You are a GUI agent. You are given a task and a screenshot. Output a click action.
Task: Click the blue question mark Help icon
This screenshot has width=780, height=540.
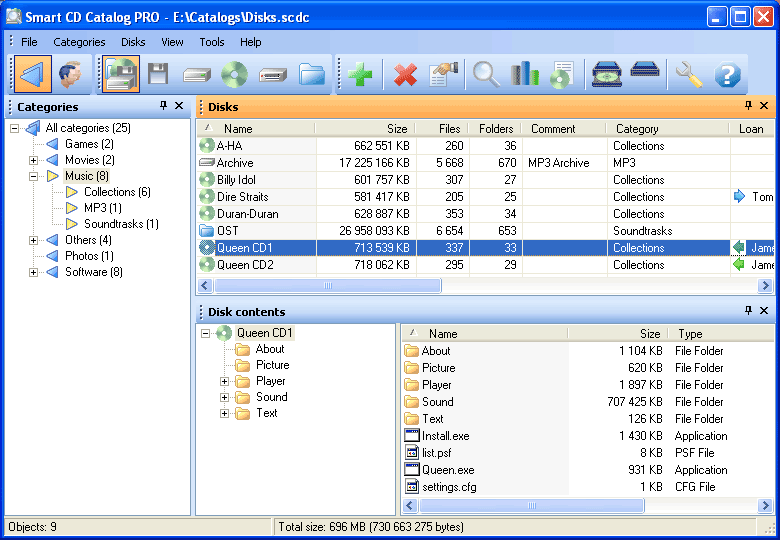(728, 75)
